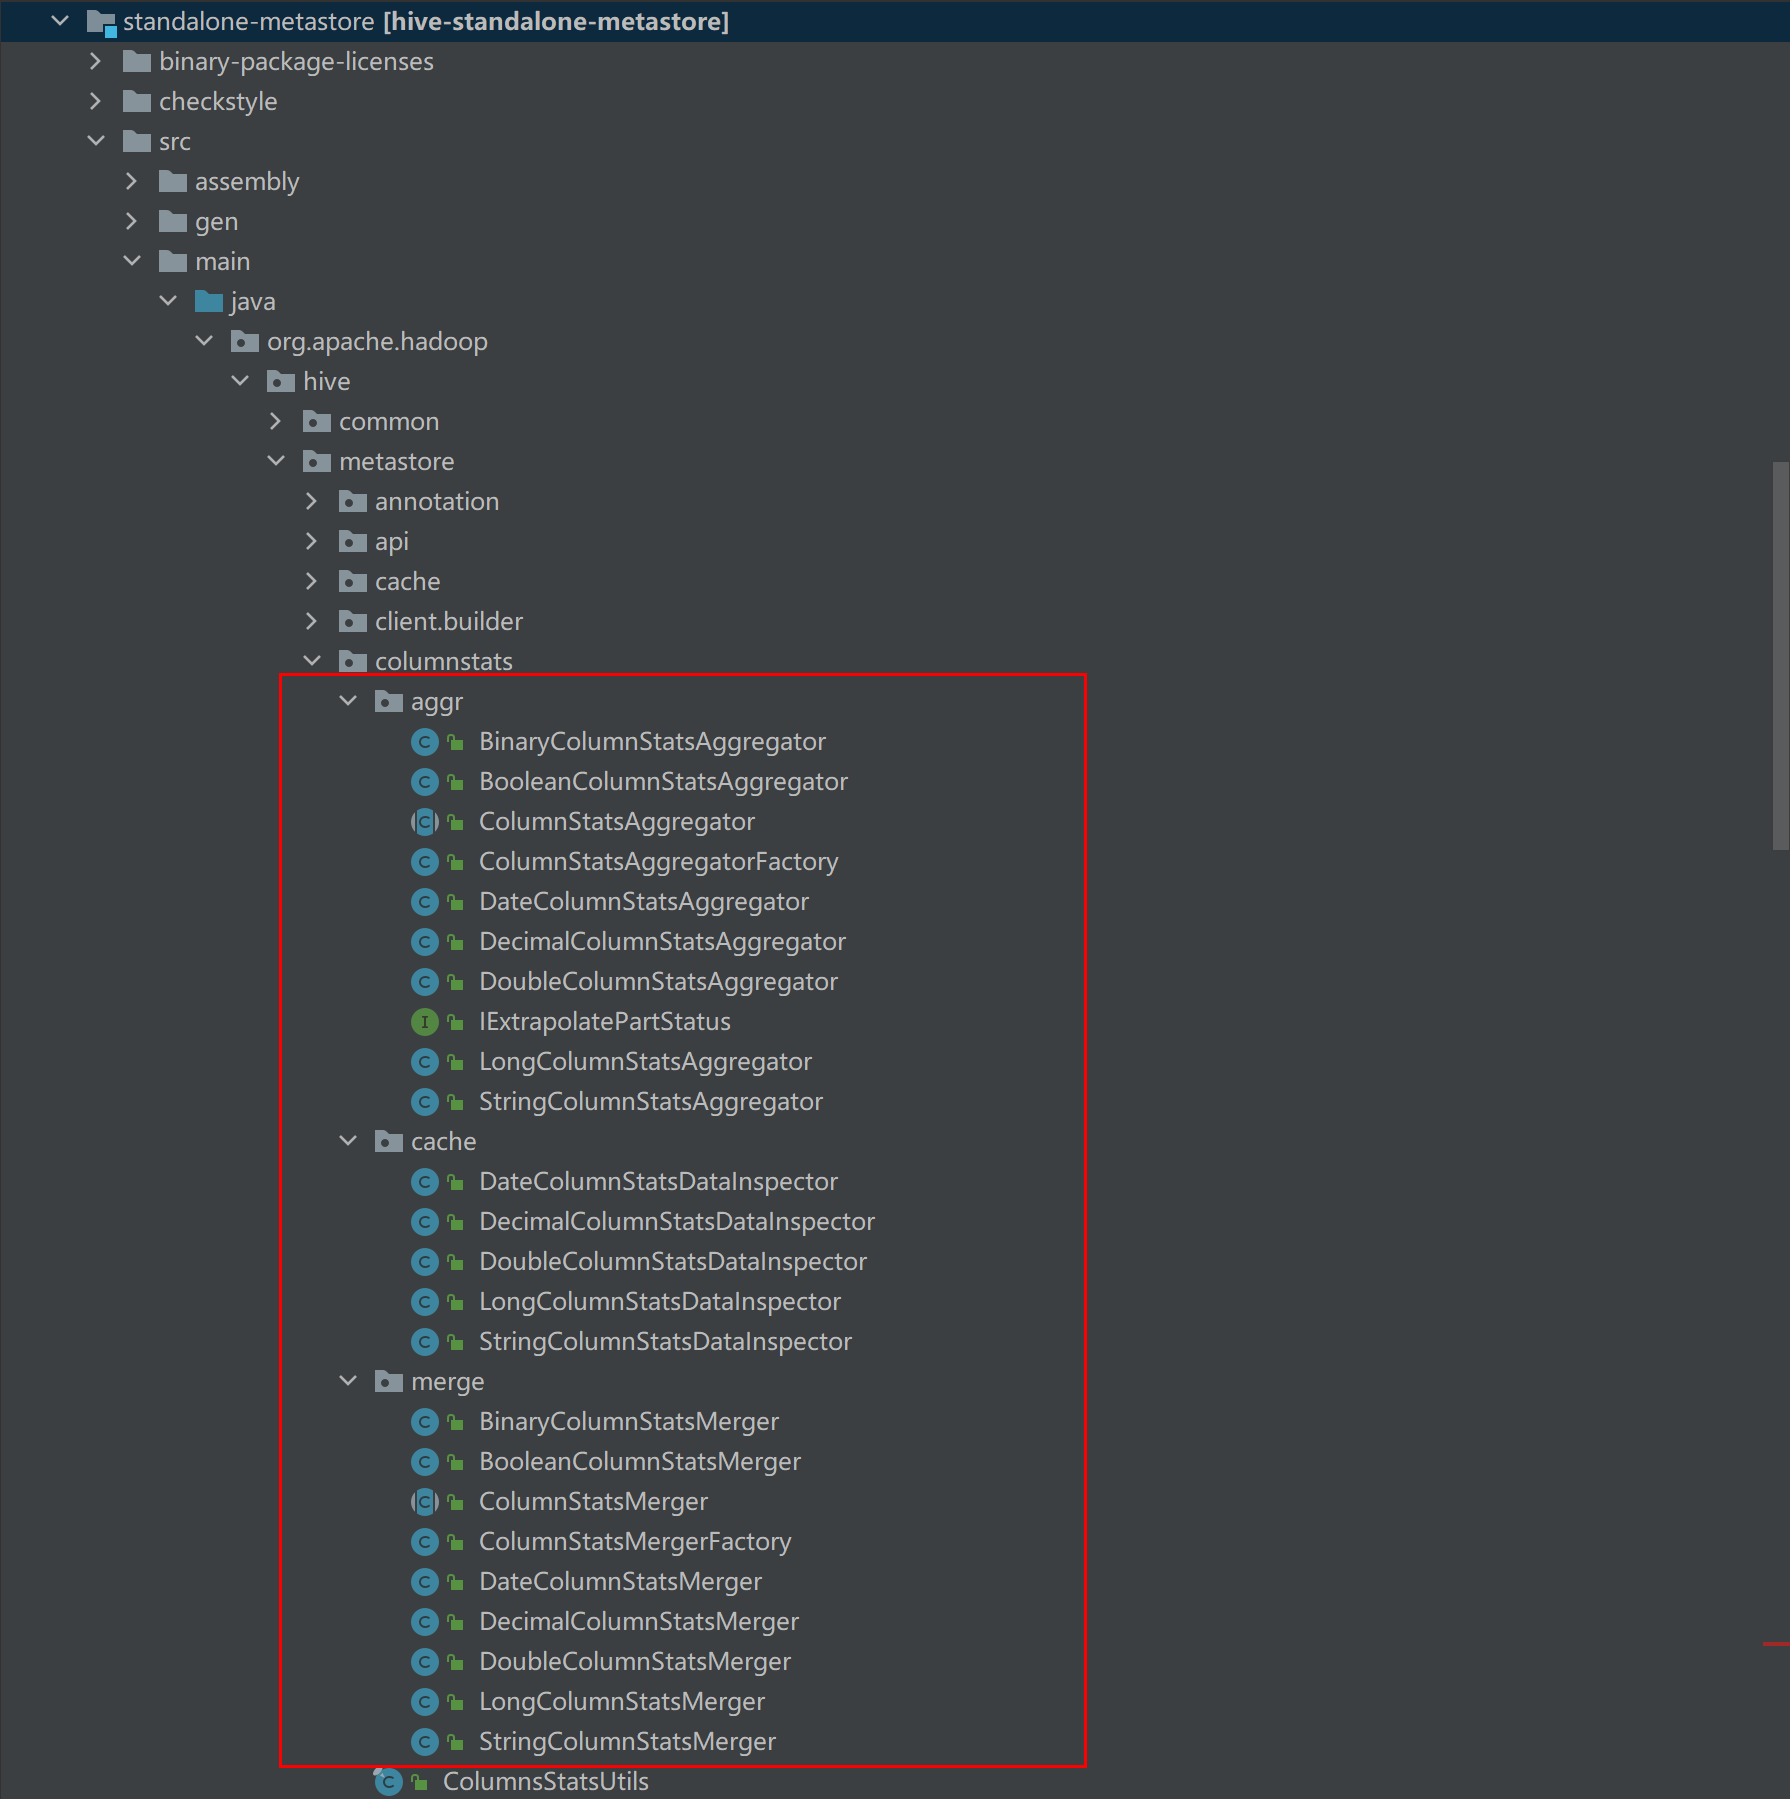Click the DoubleColumnStatsMerger class icon

[425, 1662]
